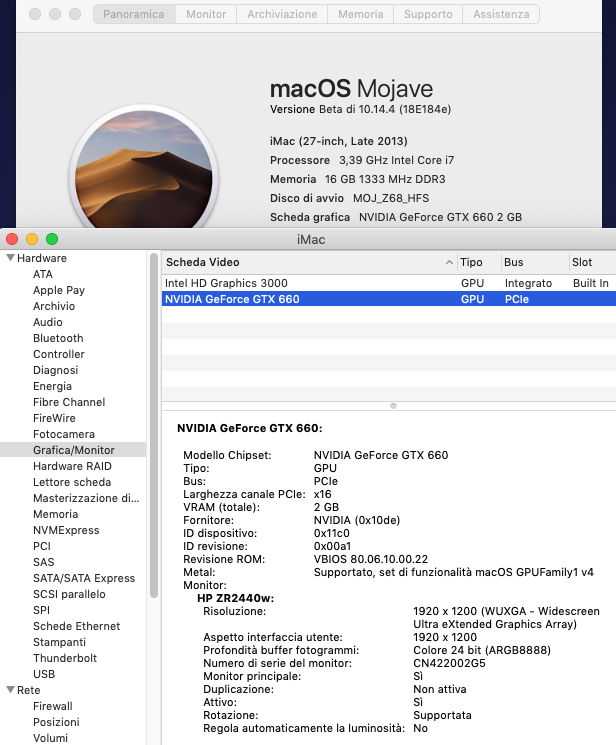Viewport: 616px width, 745px height.
Task: Sort by the Scheda Video column arrow
Action: 449,262
